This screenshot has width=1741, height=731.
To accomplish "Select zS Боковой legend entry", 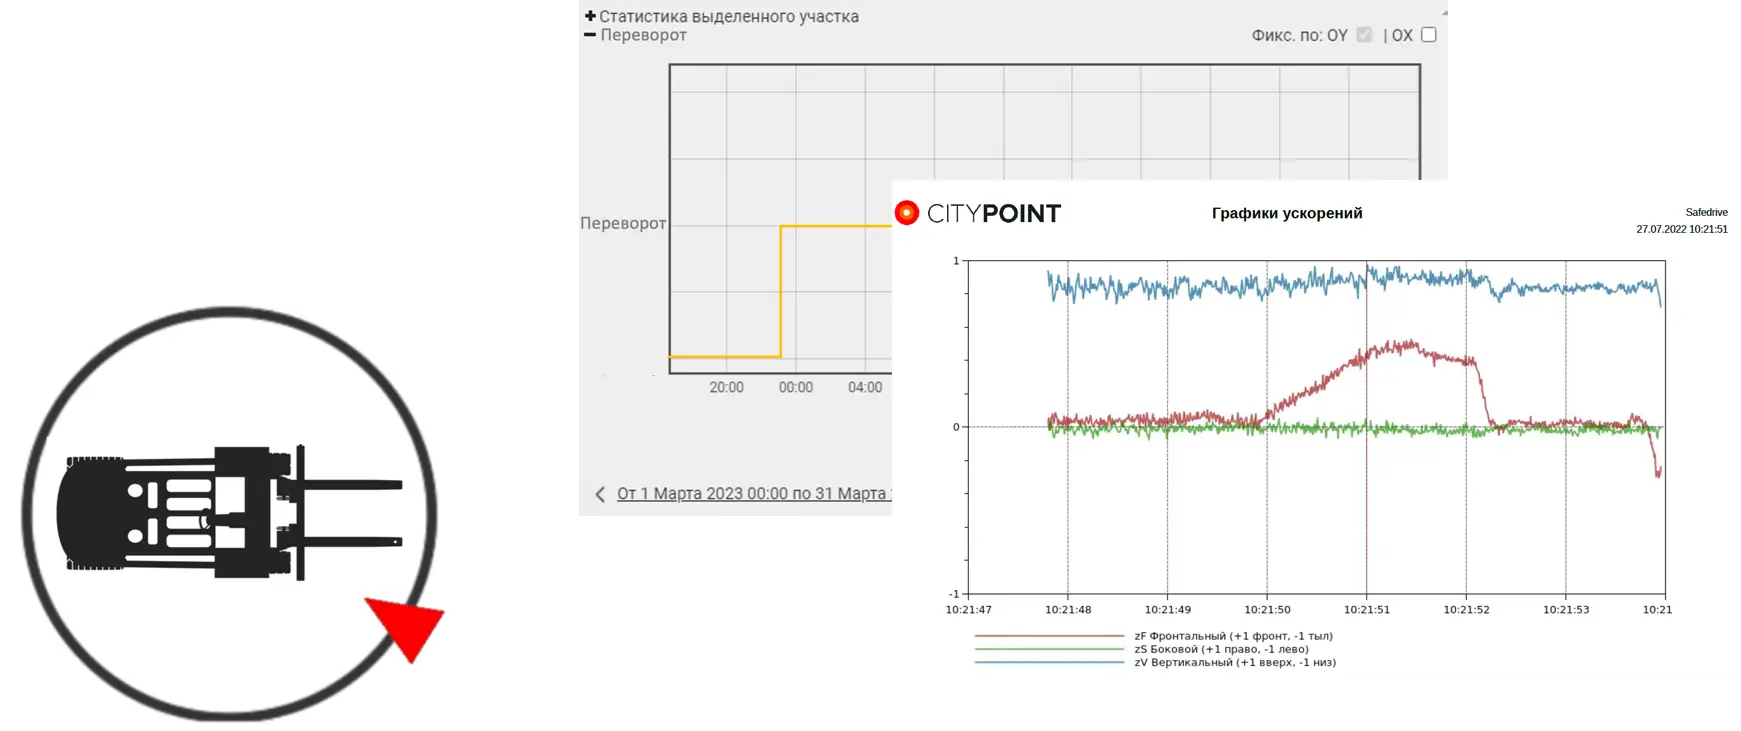I will pos(1221,649).
